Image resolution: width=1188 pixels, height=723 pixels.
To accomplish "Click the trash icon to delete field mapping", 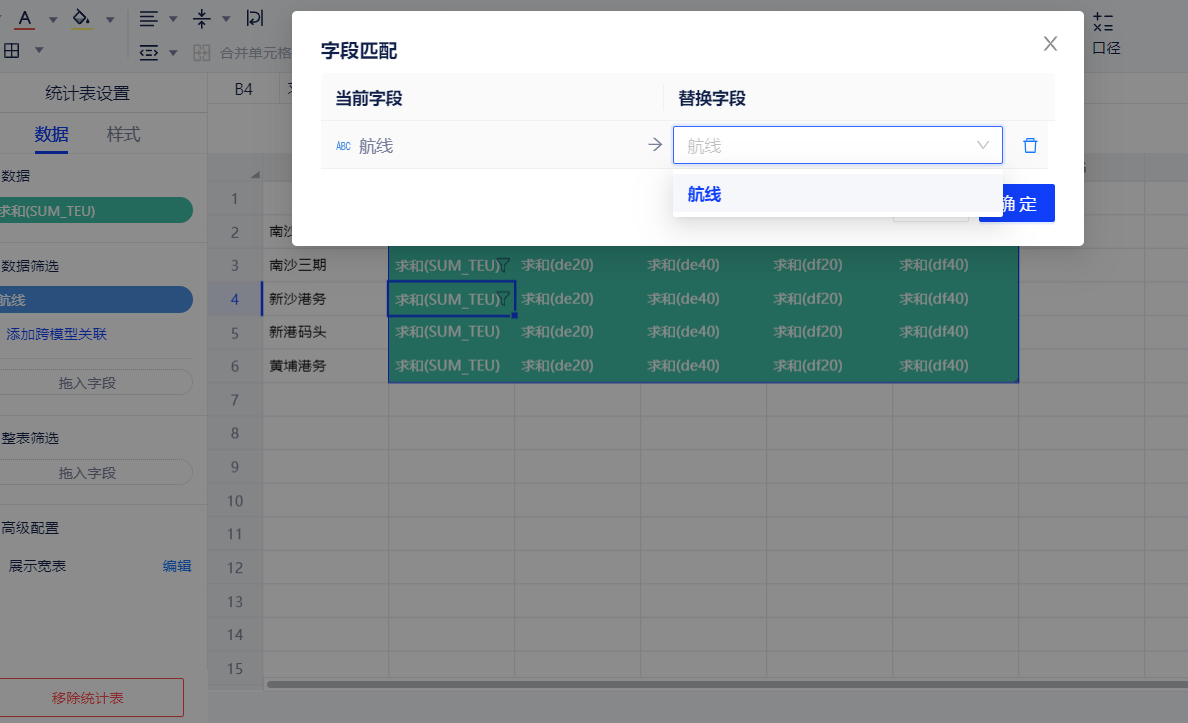I will pyautogui.click(x=1030, y=146).
